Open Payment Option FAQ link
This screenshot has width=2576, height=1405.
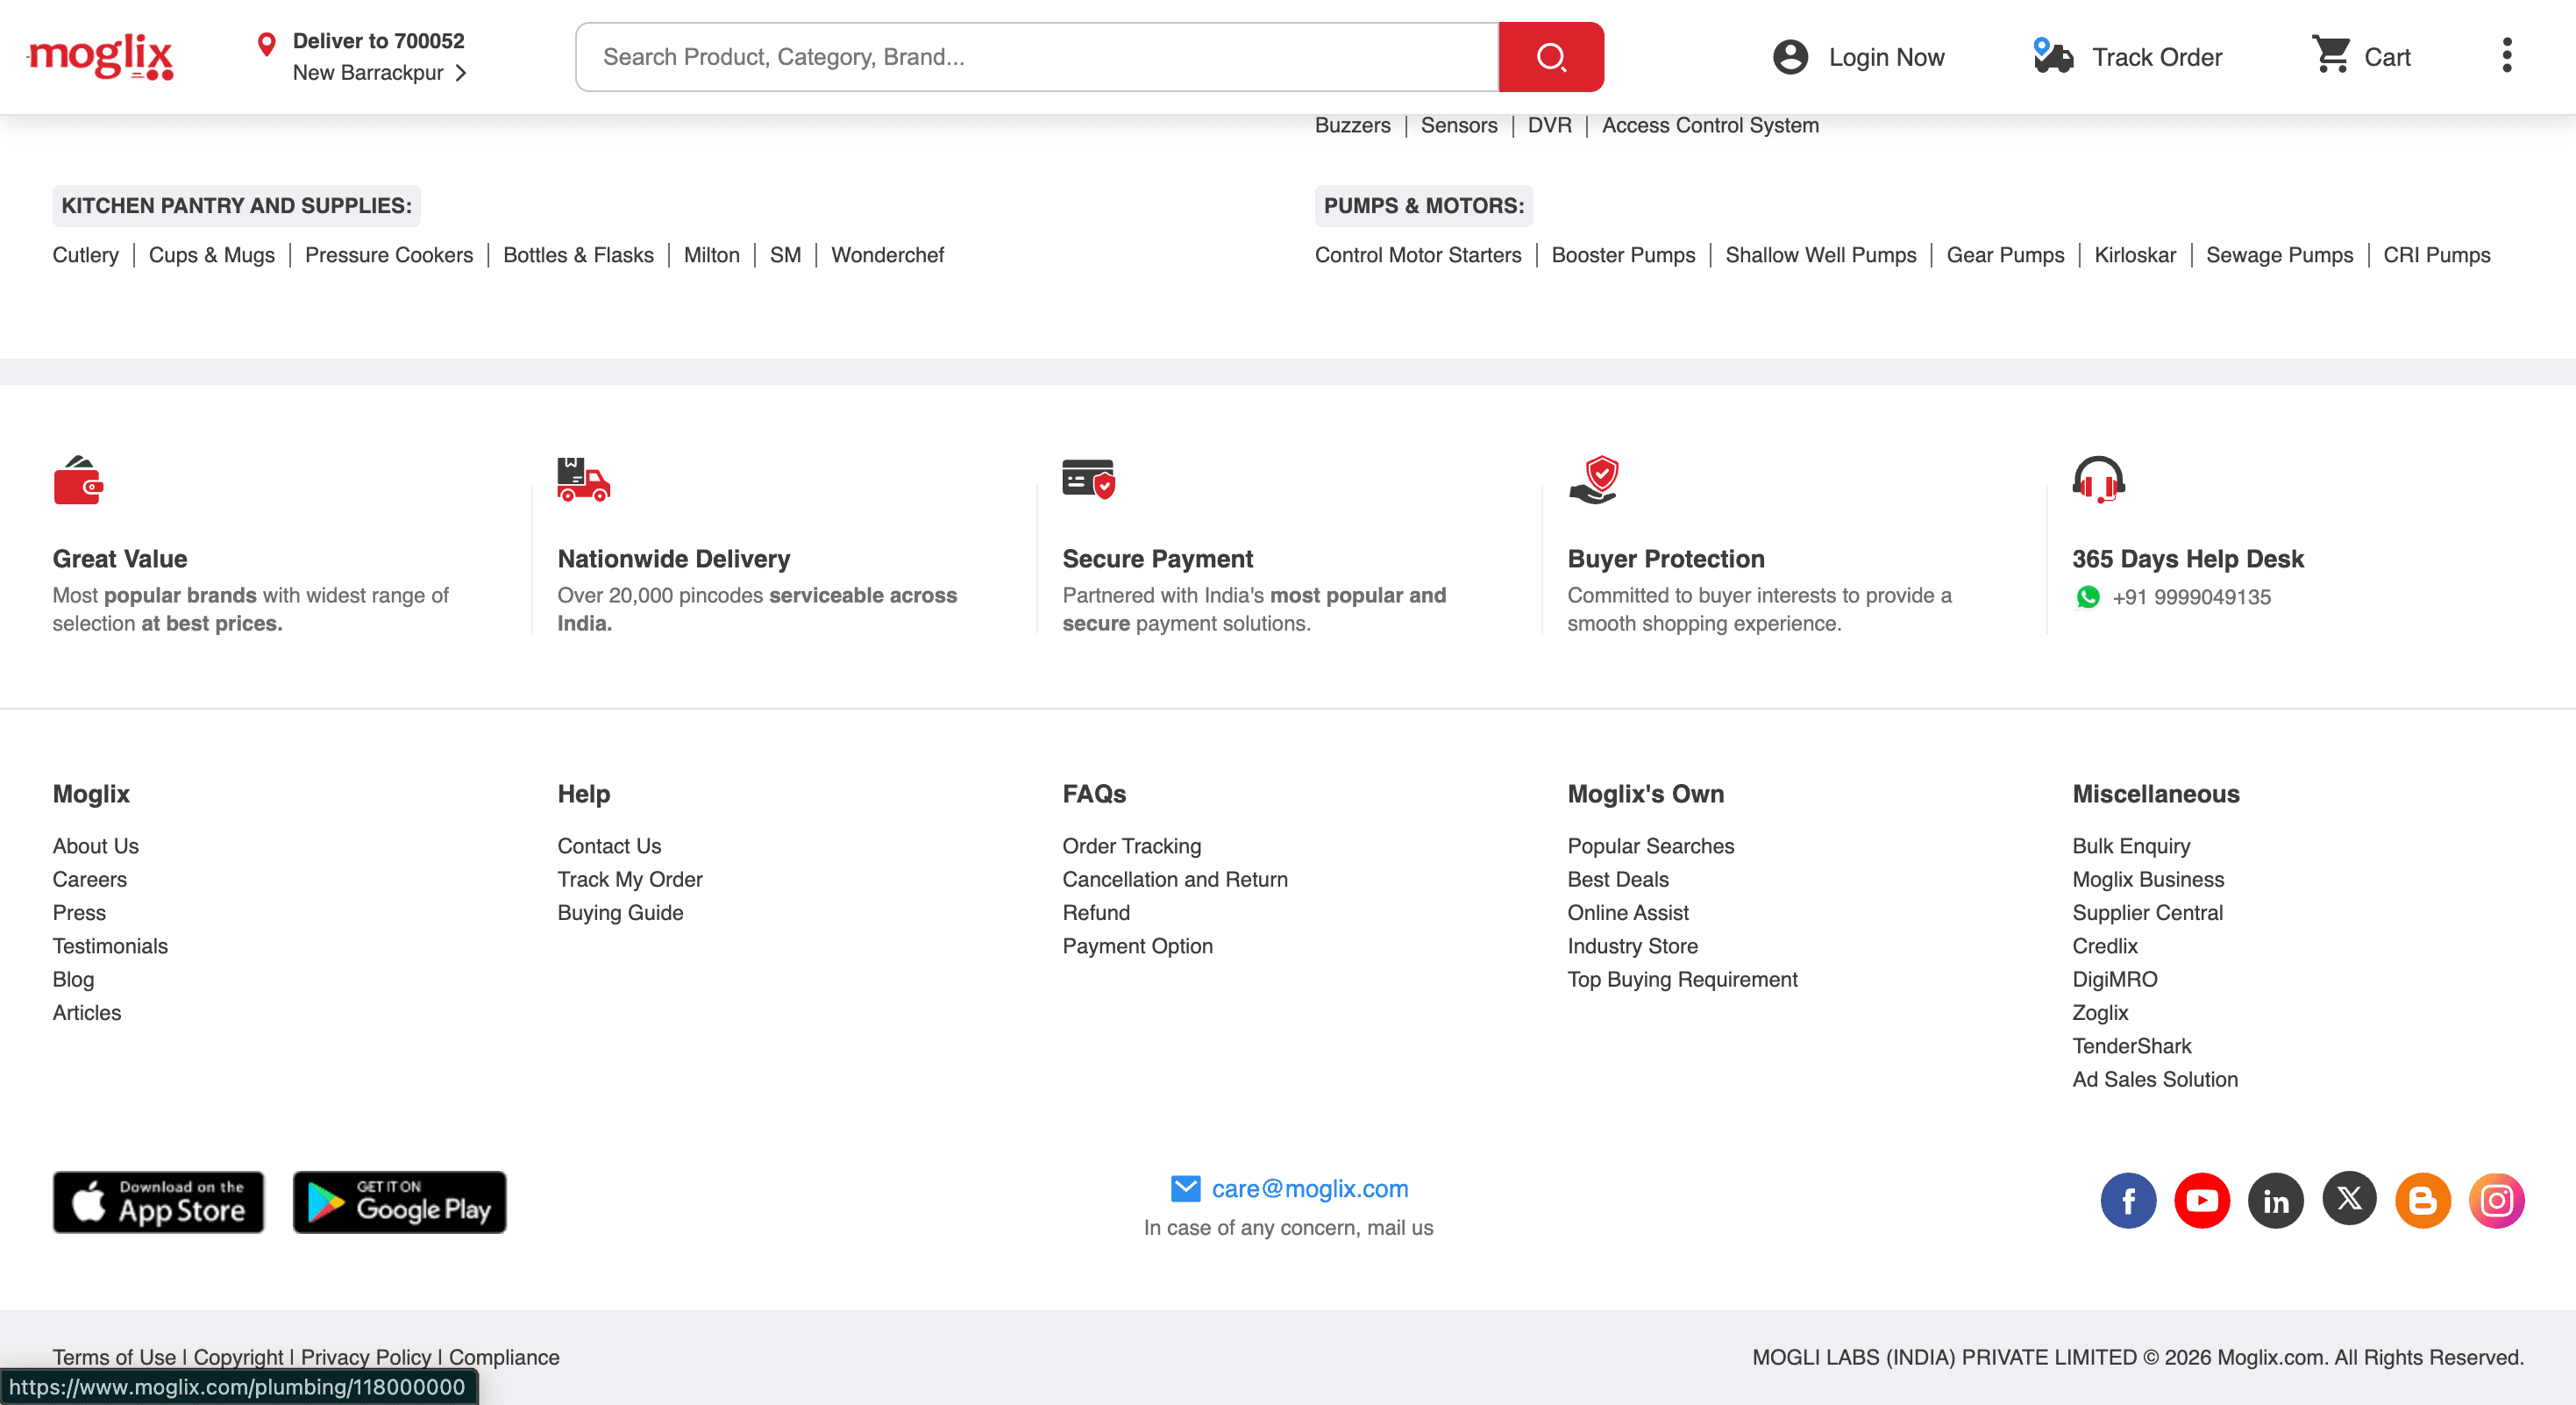pyautogui.click(x=1138, y=946)
